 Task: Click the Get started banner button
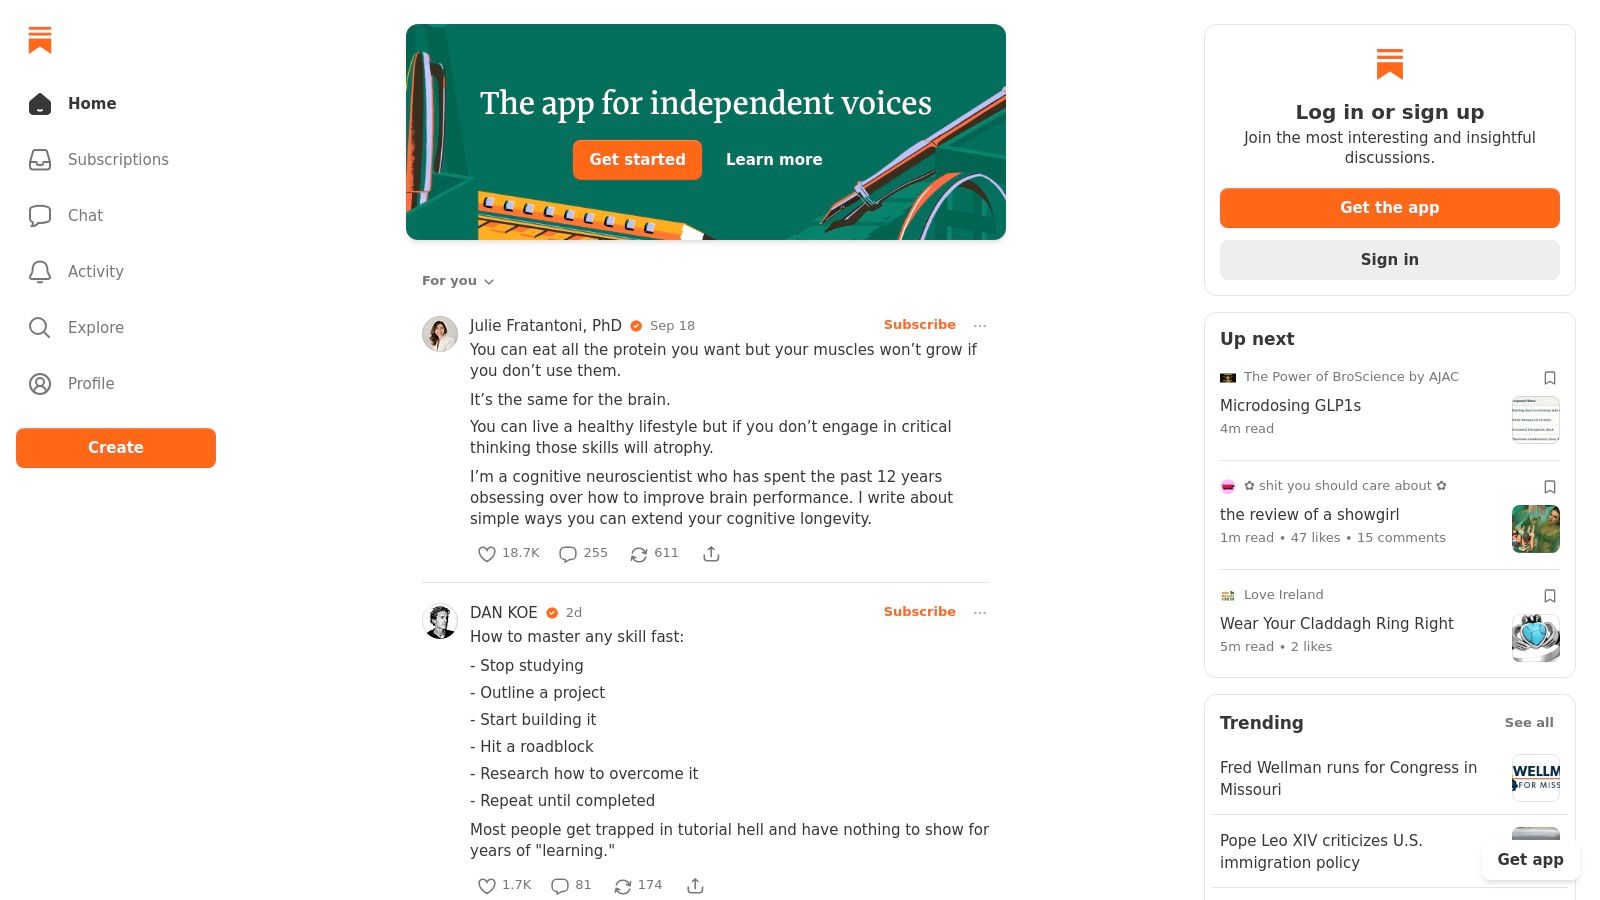click(x=637, y=160)
